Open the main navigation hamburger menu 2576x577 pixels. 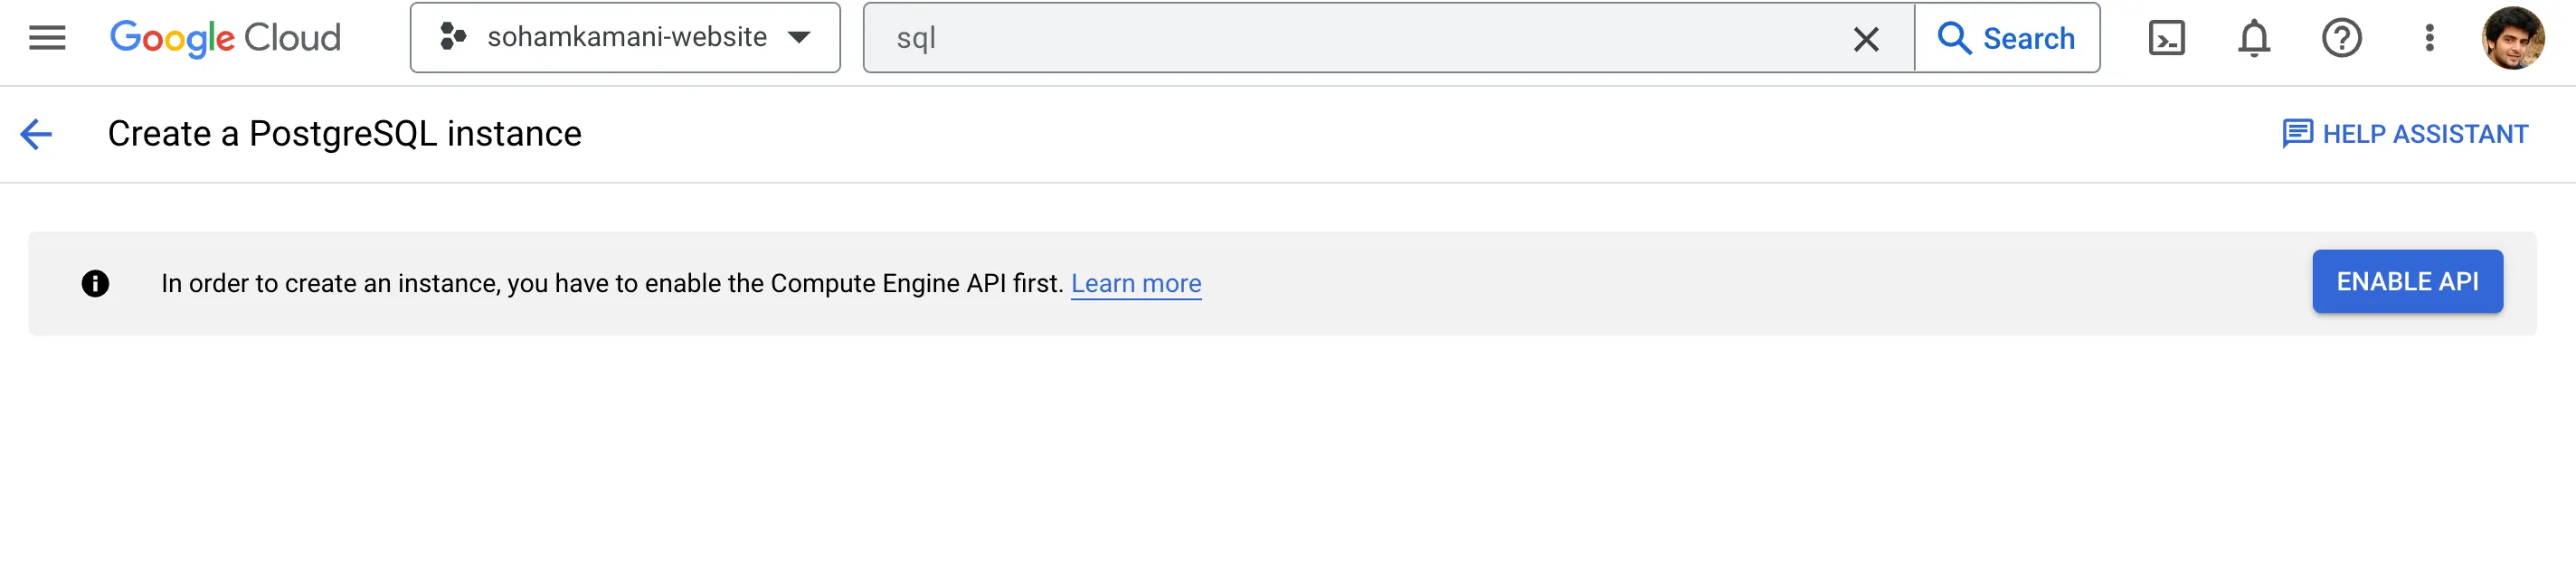[x=47, y=38]
